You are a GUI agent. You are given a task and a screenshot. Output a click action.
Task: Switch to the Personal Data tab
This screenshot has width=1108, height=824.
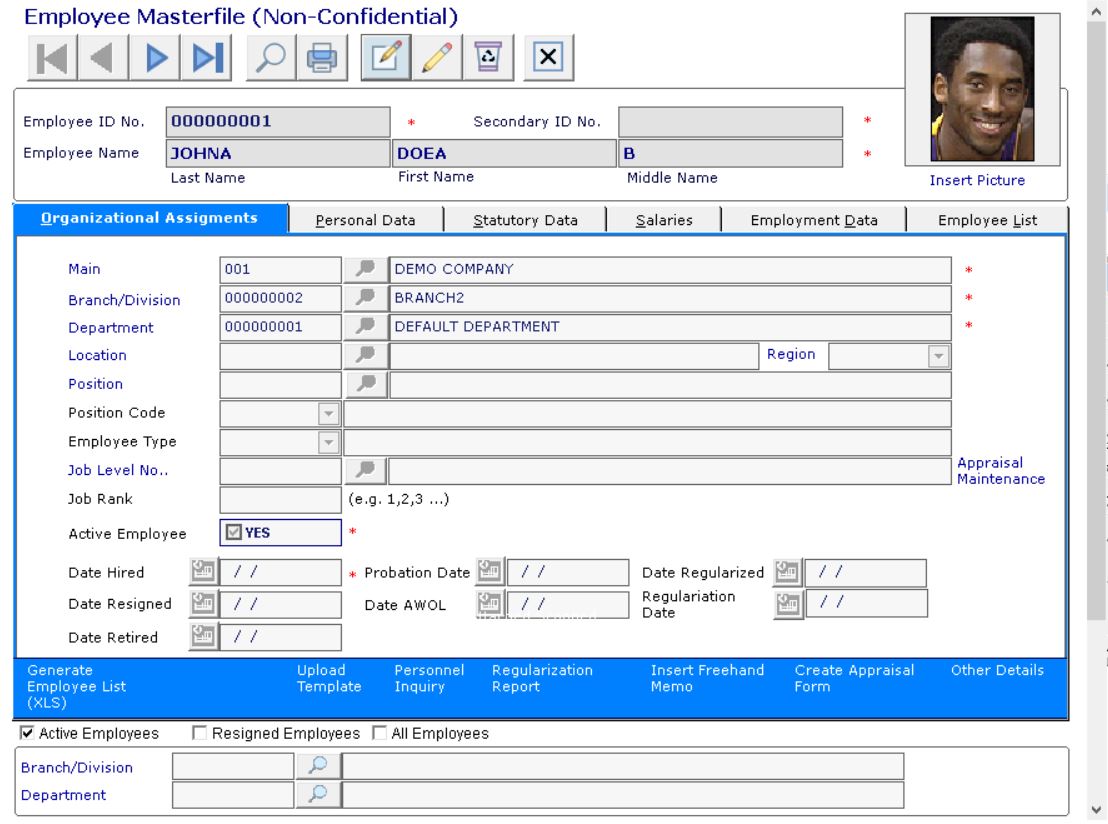(x=365, y=220)
